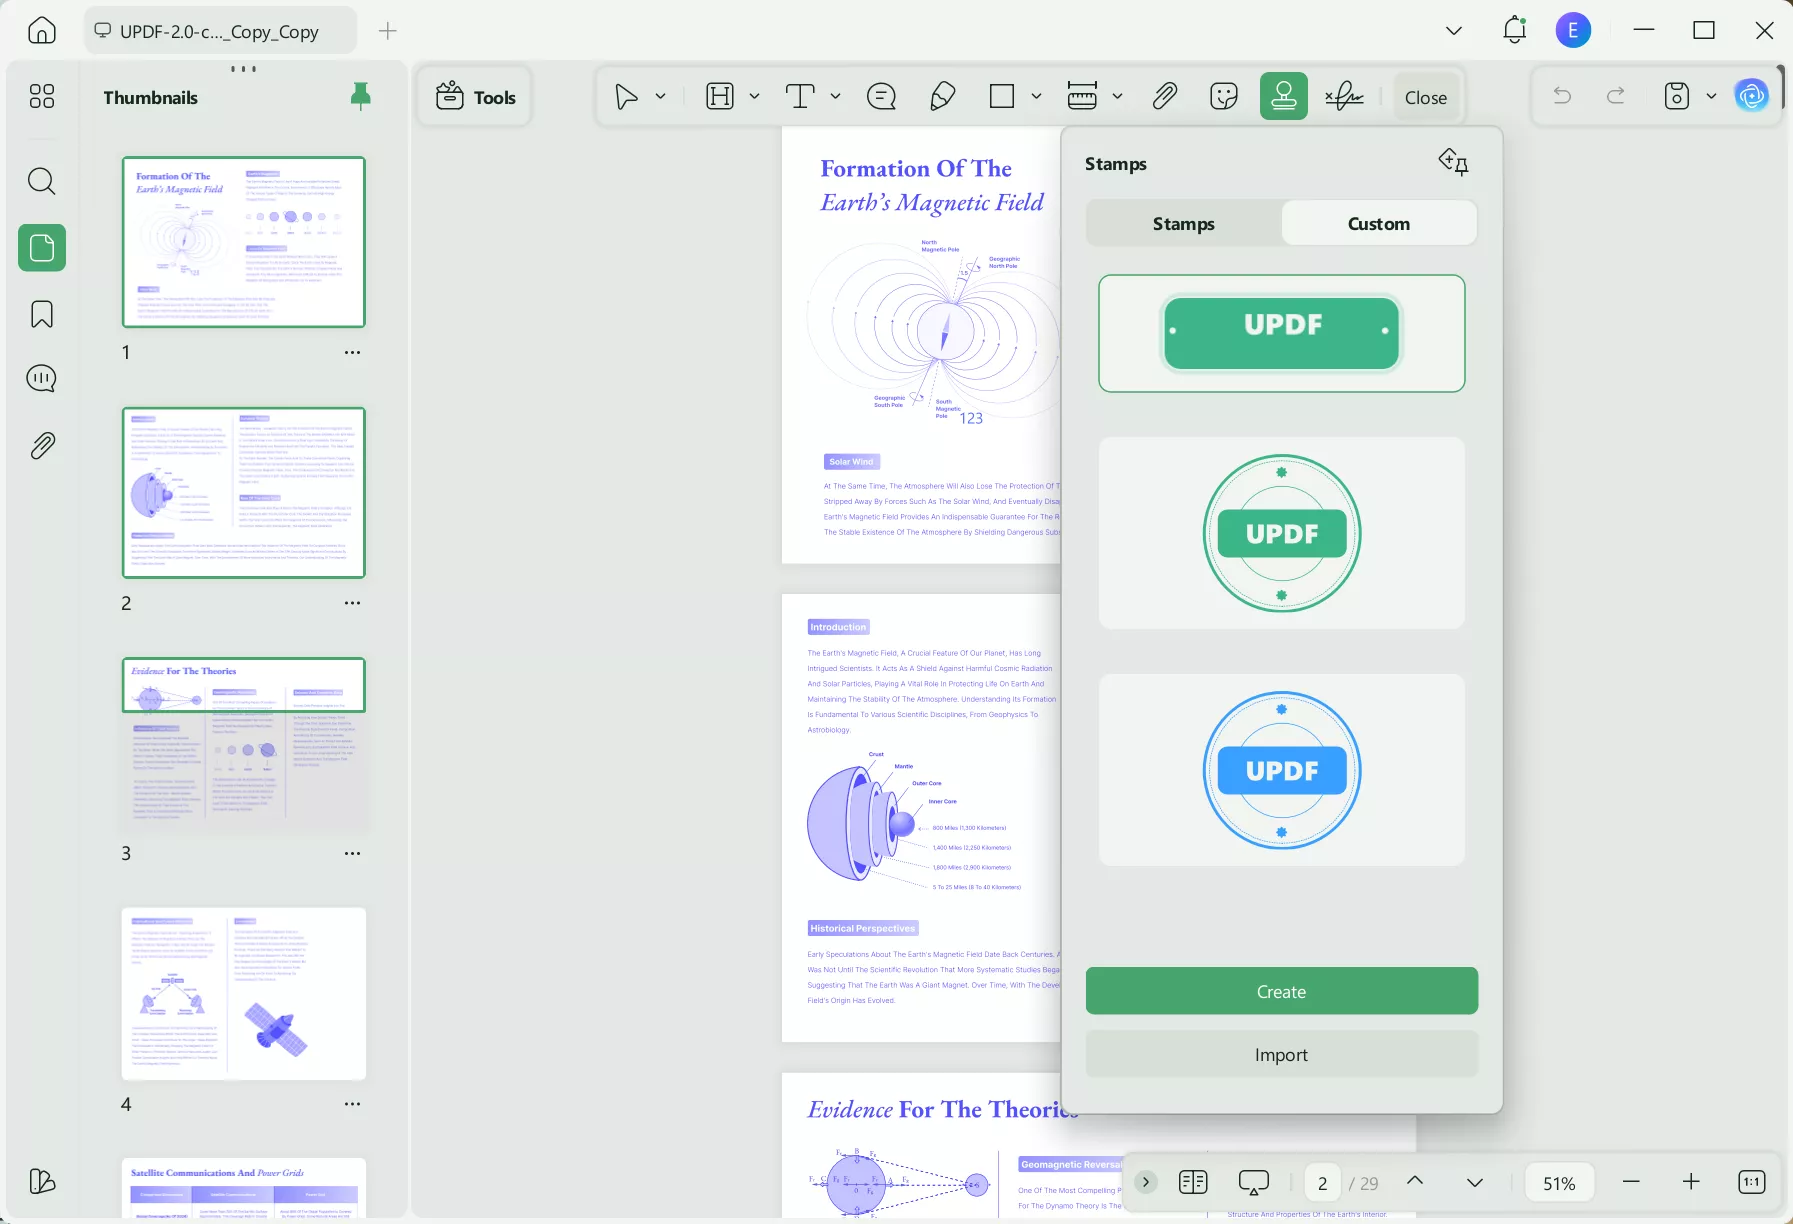Select the attach file paperclip tool
Viewport: 1793px width, 1224px height.
[x=1164, y=97]
